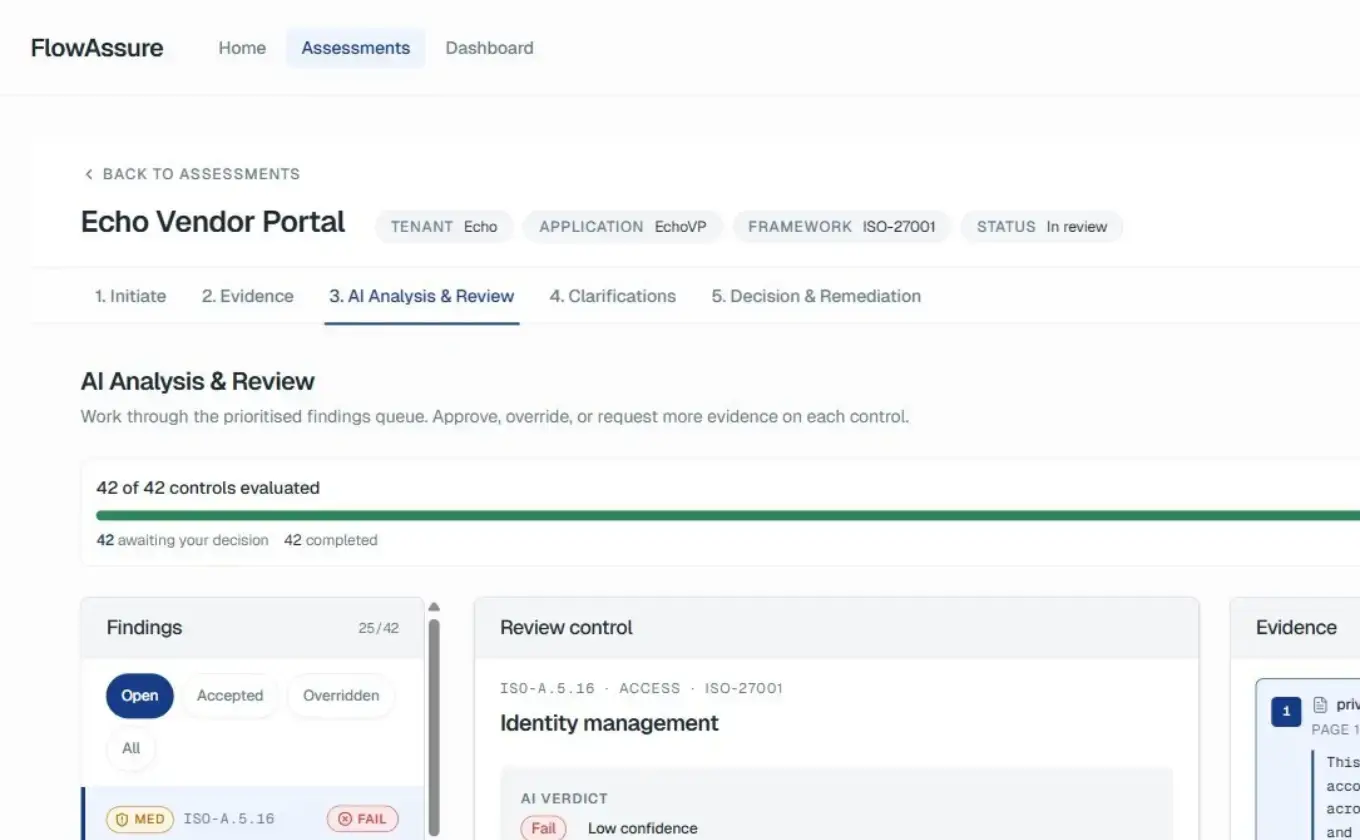Open the 5. Decision & Remediation tab
The width and height of the screenshot is (1360, 840).
click(816, 296)
